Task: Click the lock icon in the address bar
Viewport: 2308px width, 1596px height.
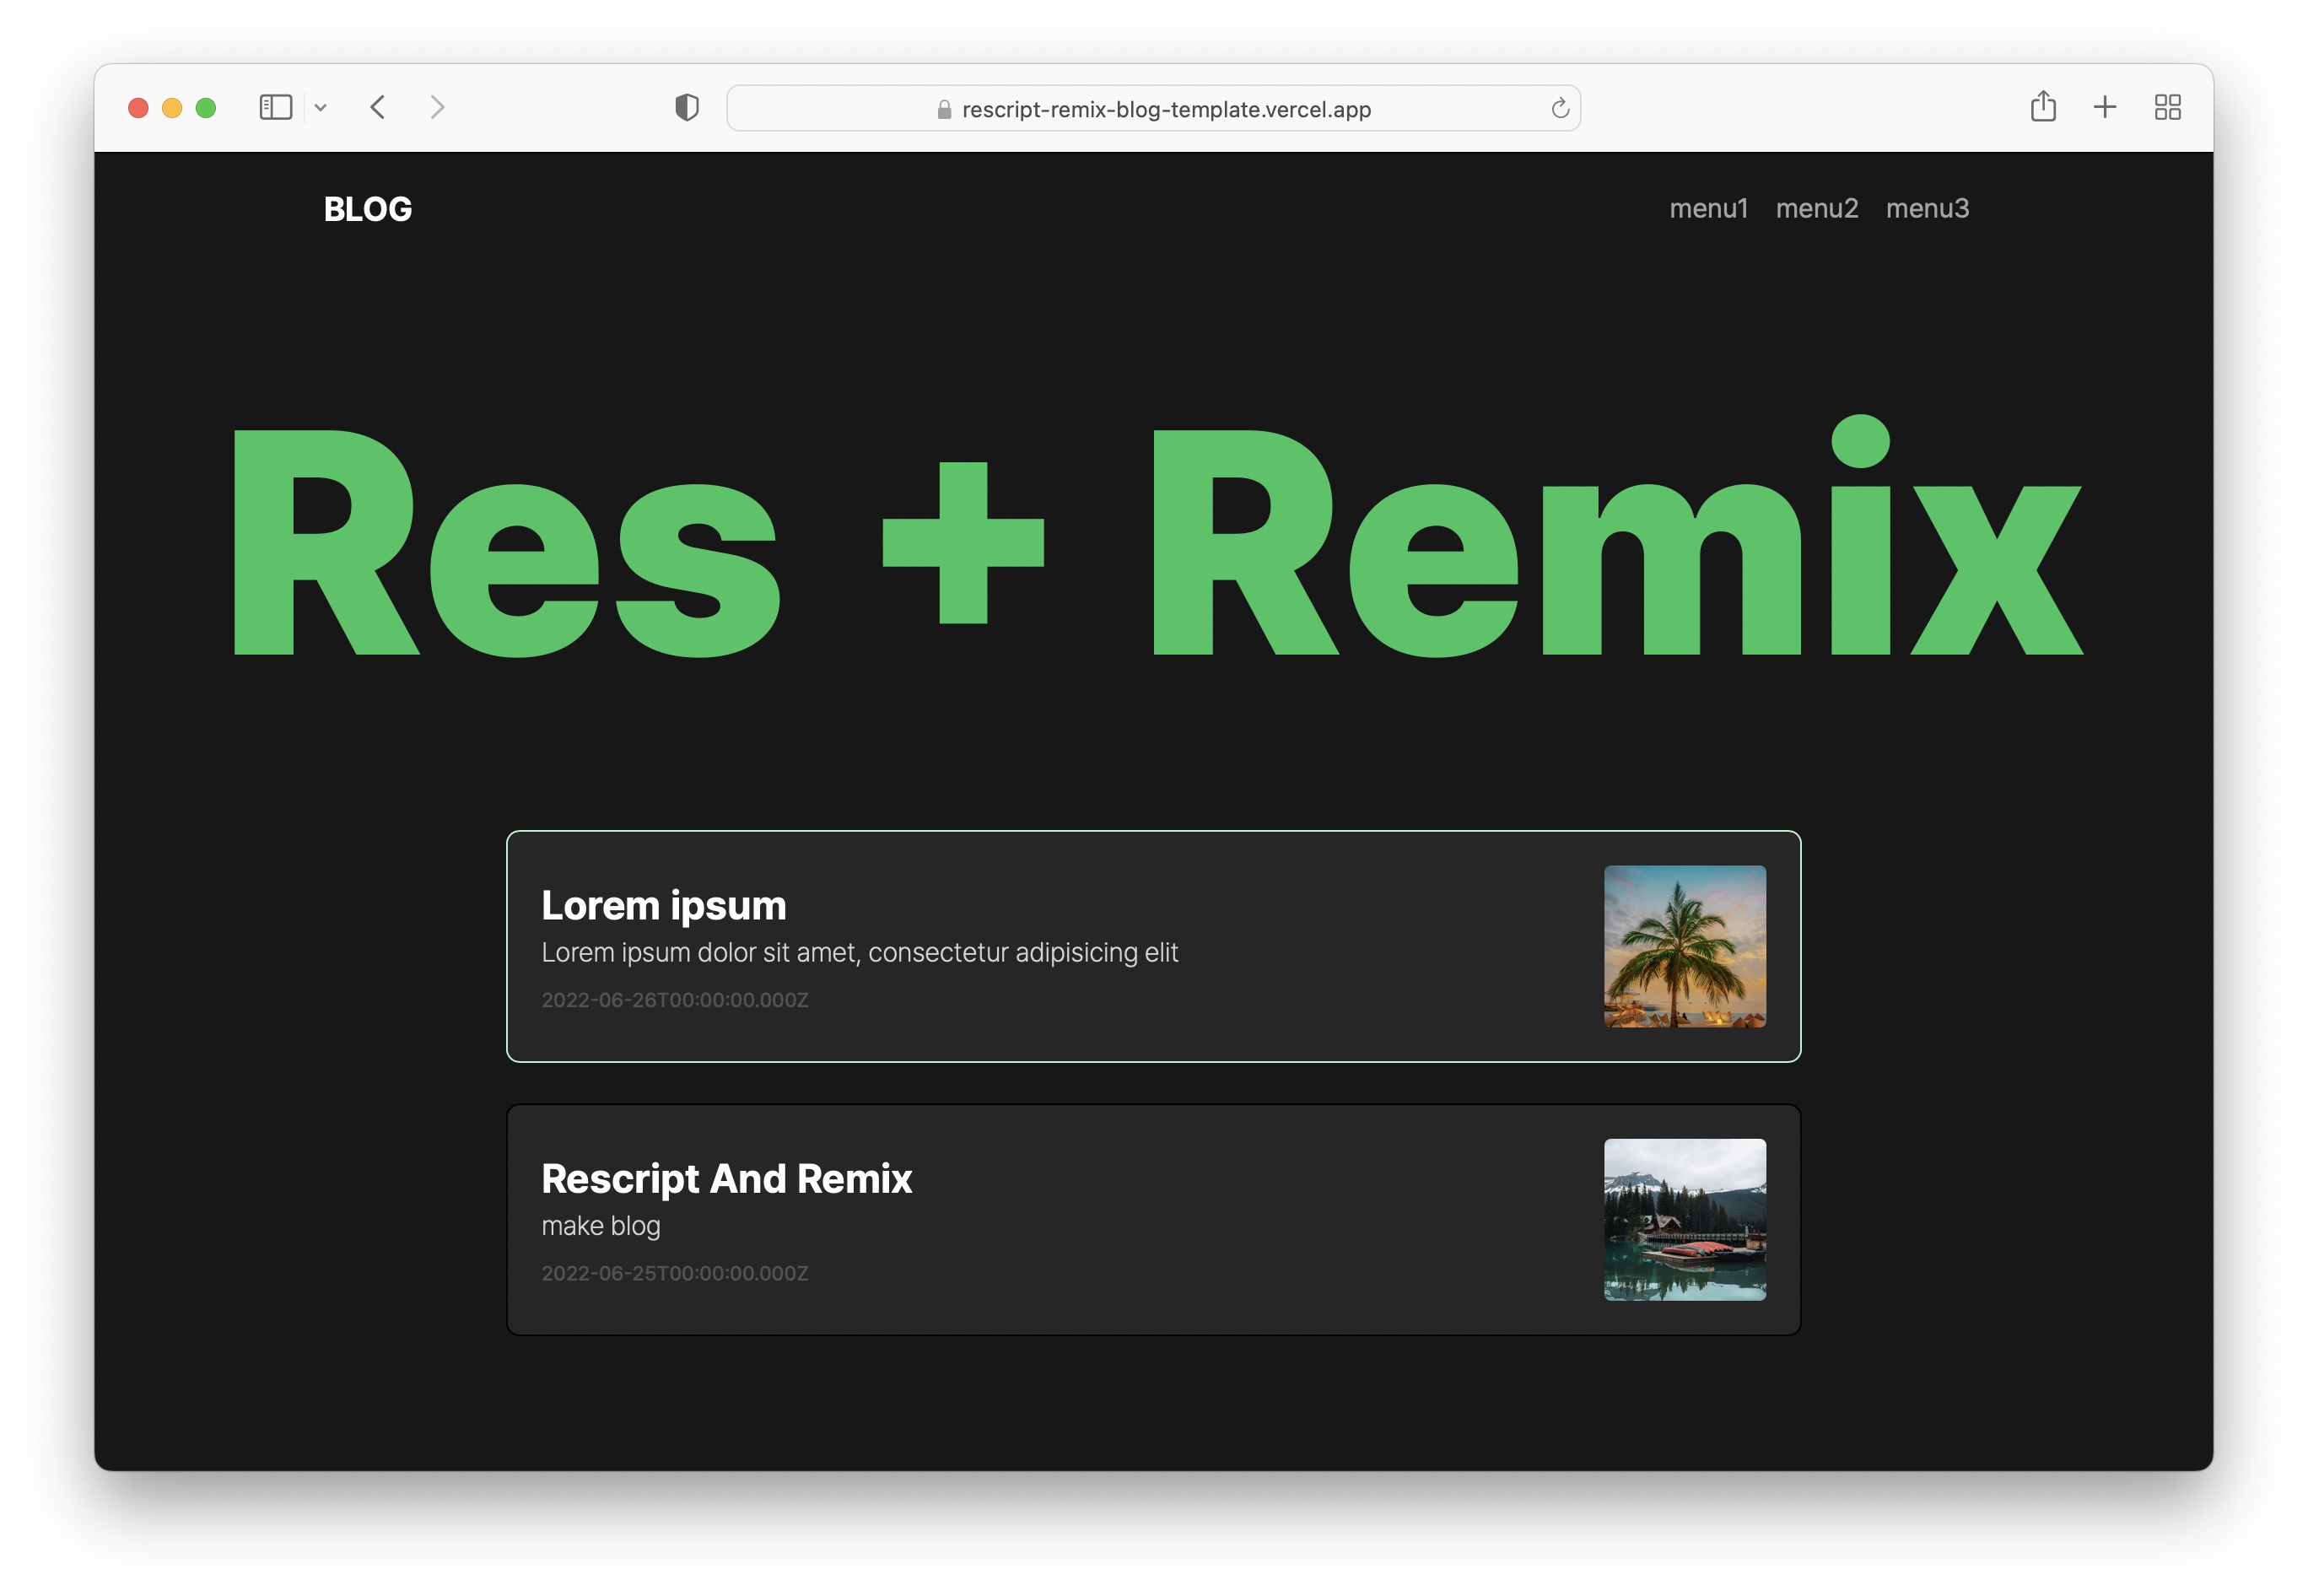Action: (943, 109)
